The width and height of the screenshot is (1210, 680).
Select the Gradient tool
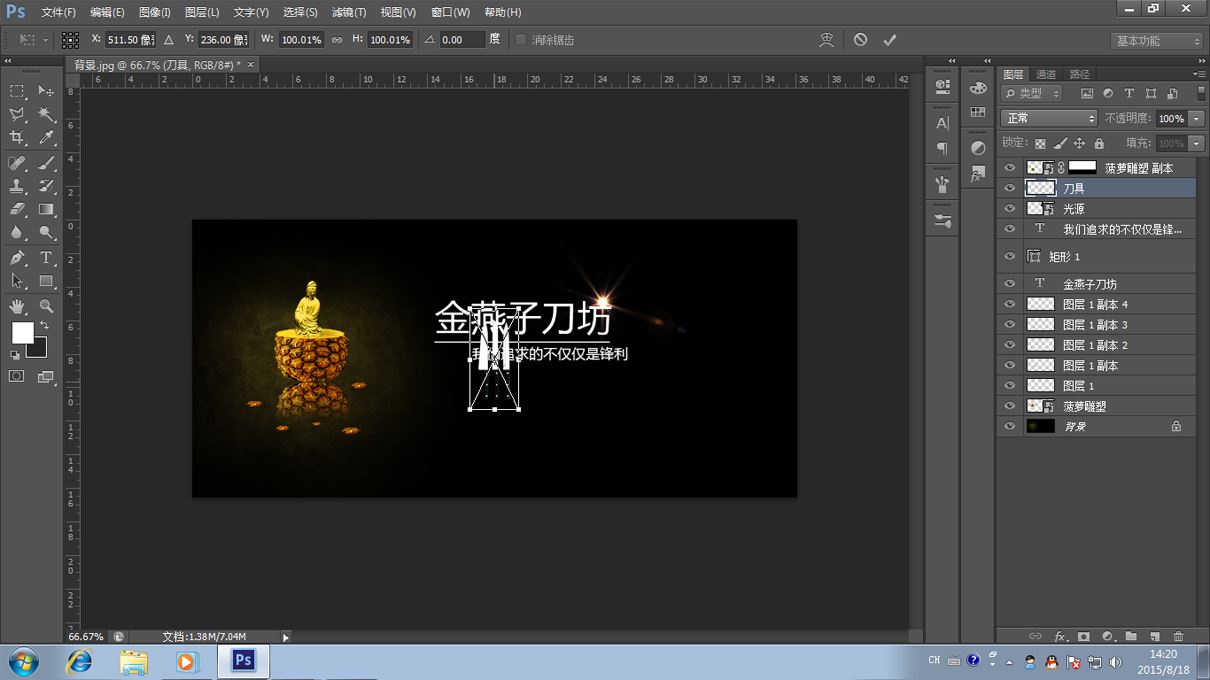coord(47,210)
